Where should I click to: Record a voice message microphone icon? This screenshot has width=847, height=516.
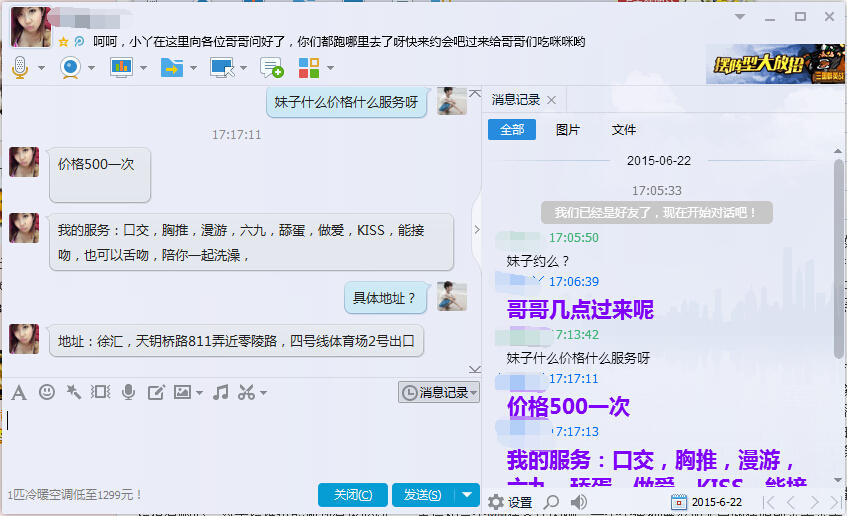pos(129,392)
